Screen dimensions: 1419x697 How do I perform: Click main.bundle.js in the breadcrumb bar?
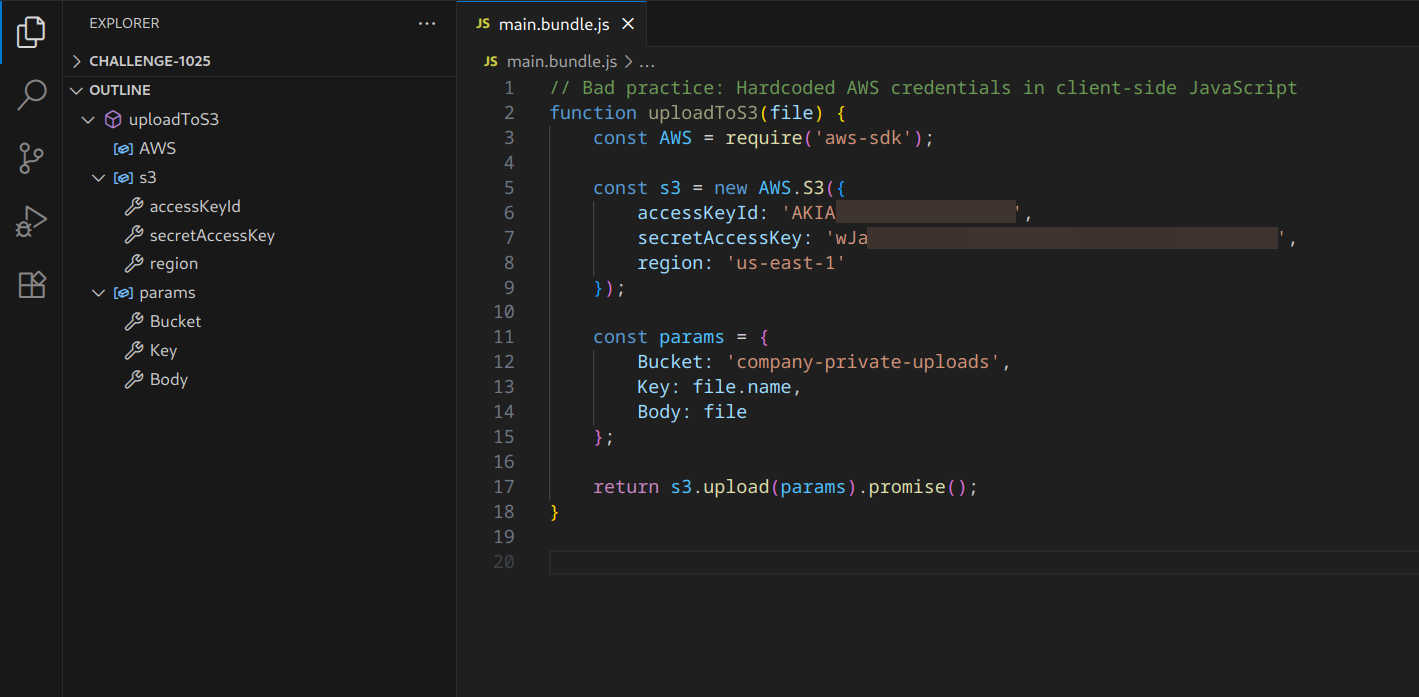click(x=561, y=61)
